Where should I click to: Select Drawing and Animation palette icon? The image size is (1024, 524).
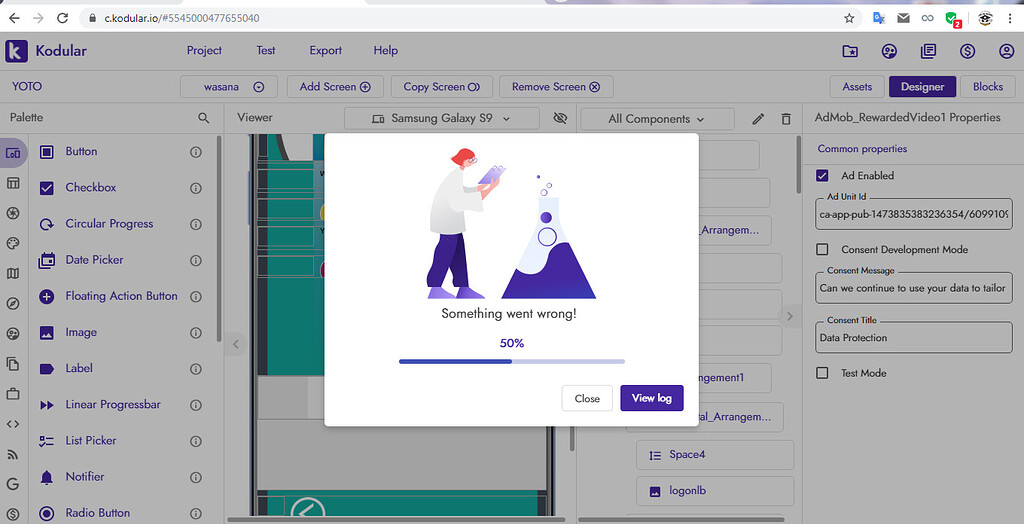click(13, 243)
